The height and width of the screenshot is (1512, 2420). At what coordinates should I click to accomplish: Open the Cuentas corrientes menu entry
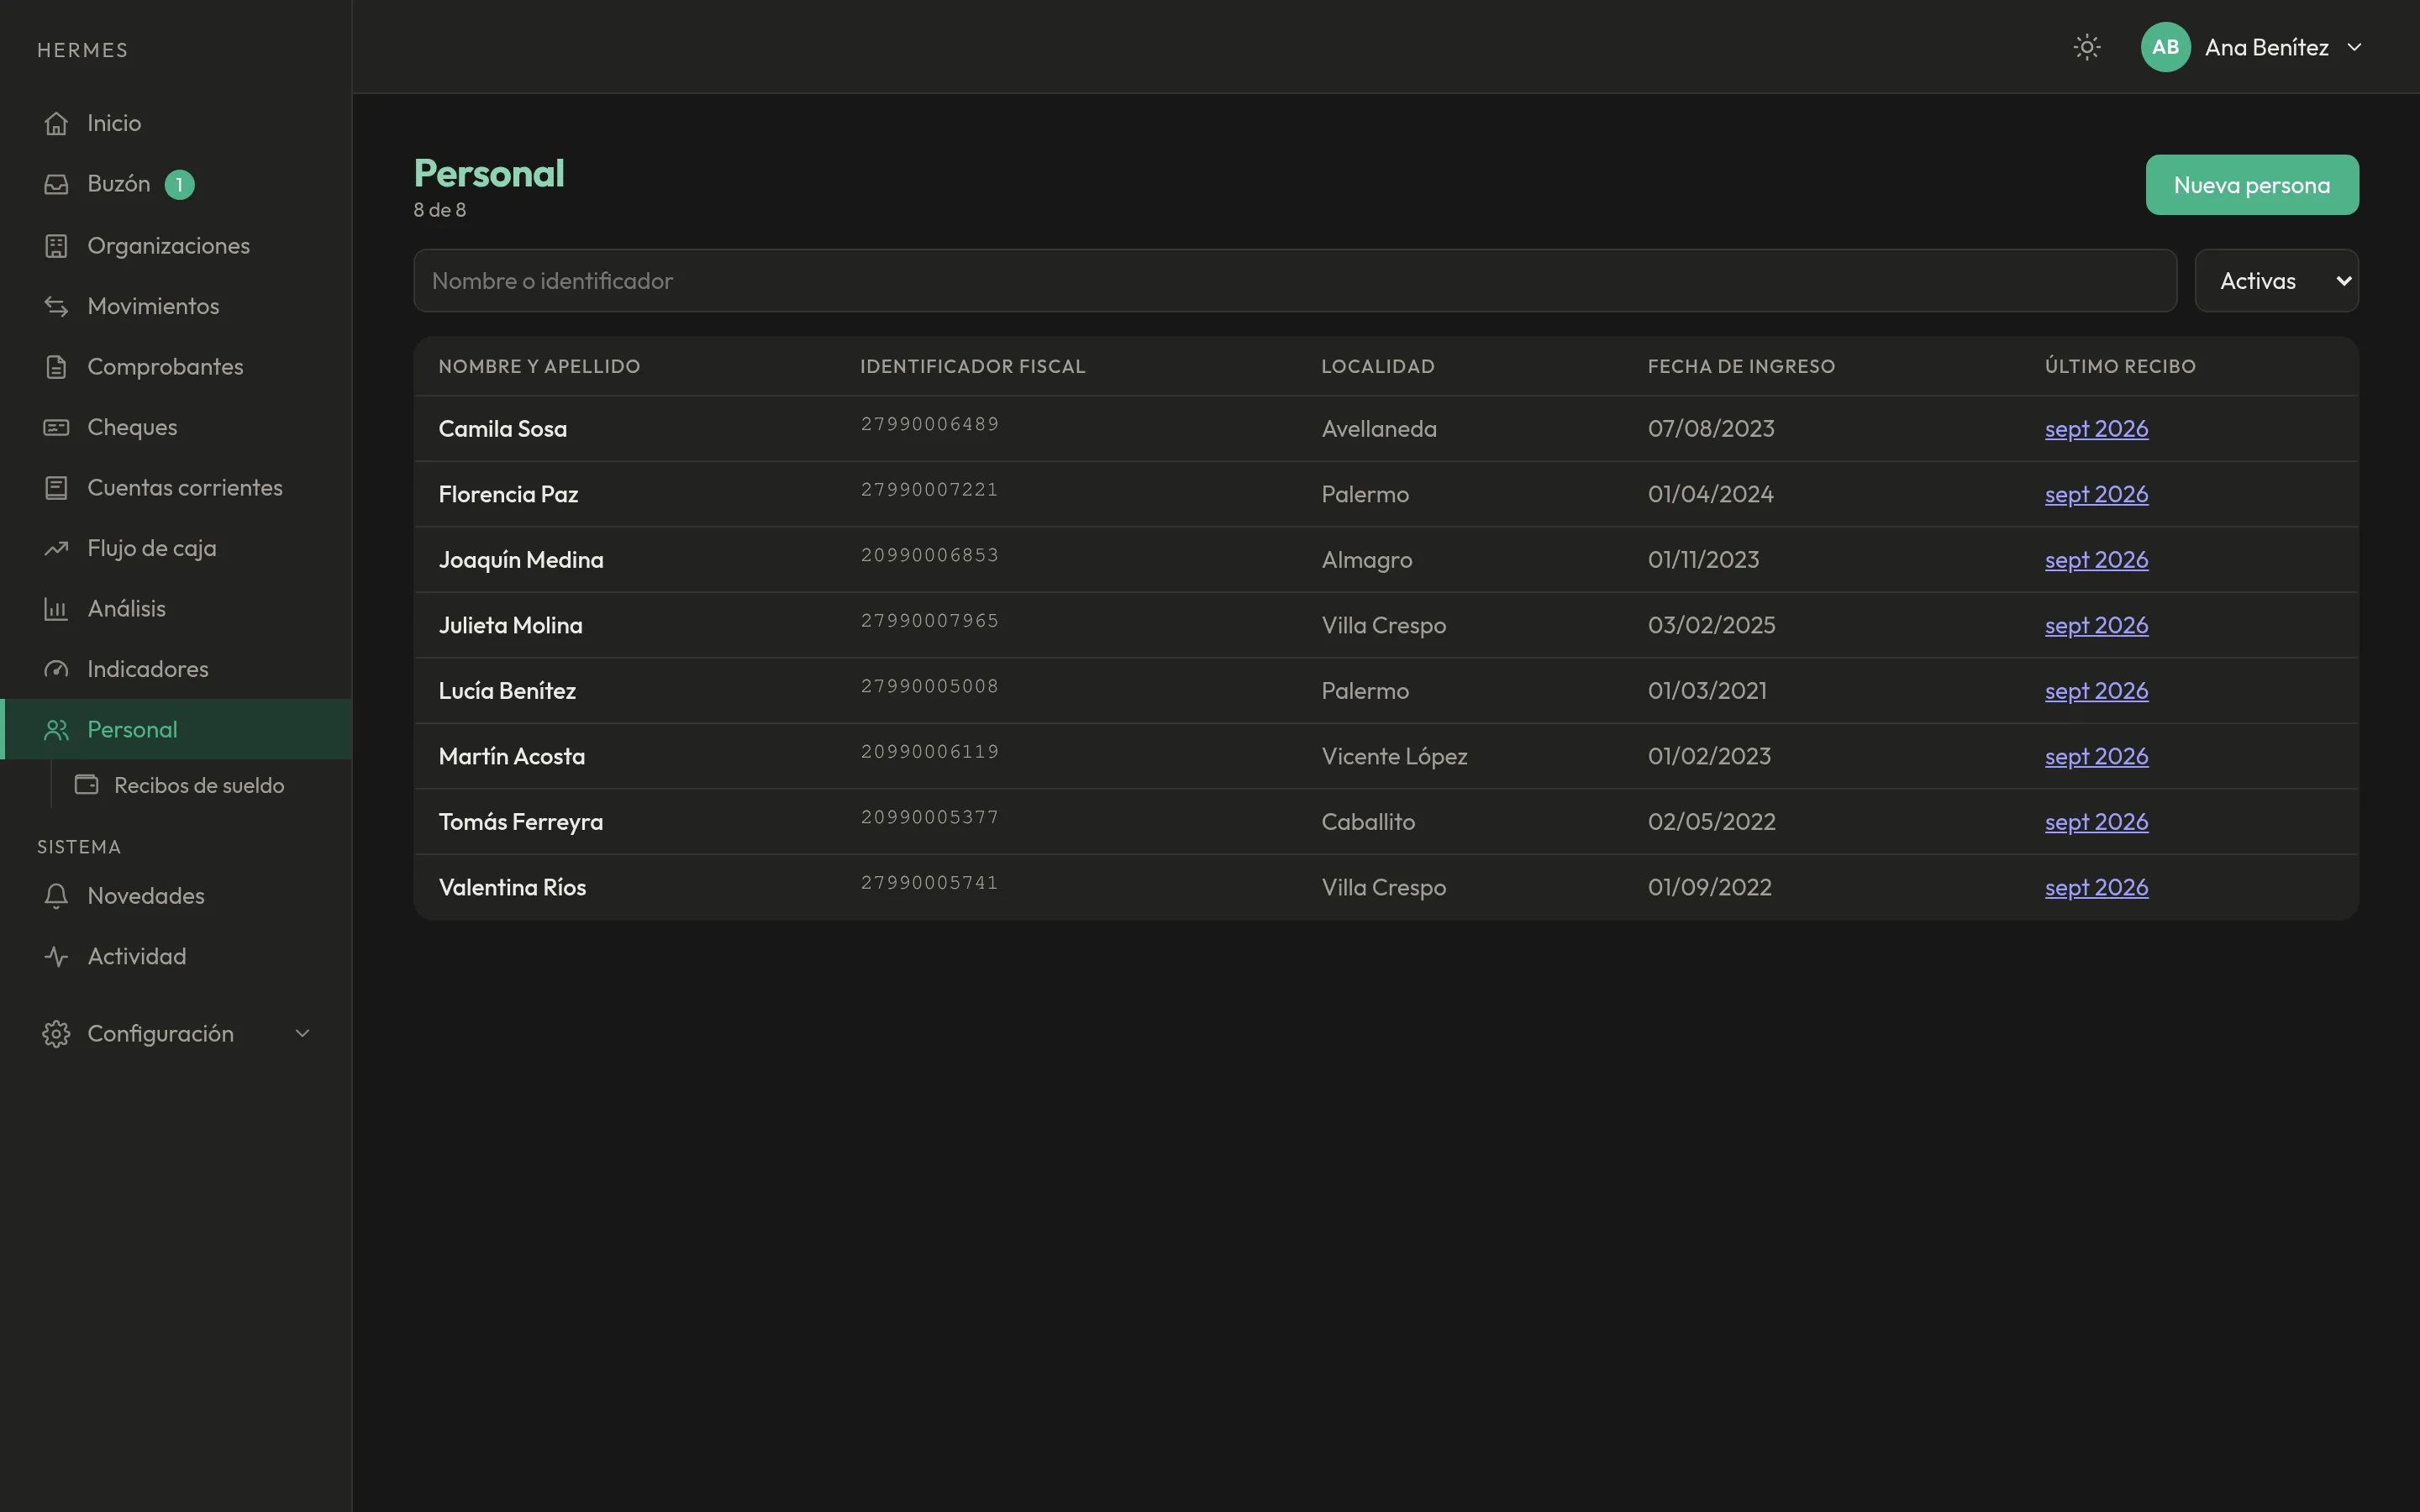tap(185, 488)
